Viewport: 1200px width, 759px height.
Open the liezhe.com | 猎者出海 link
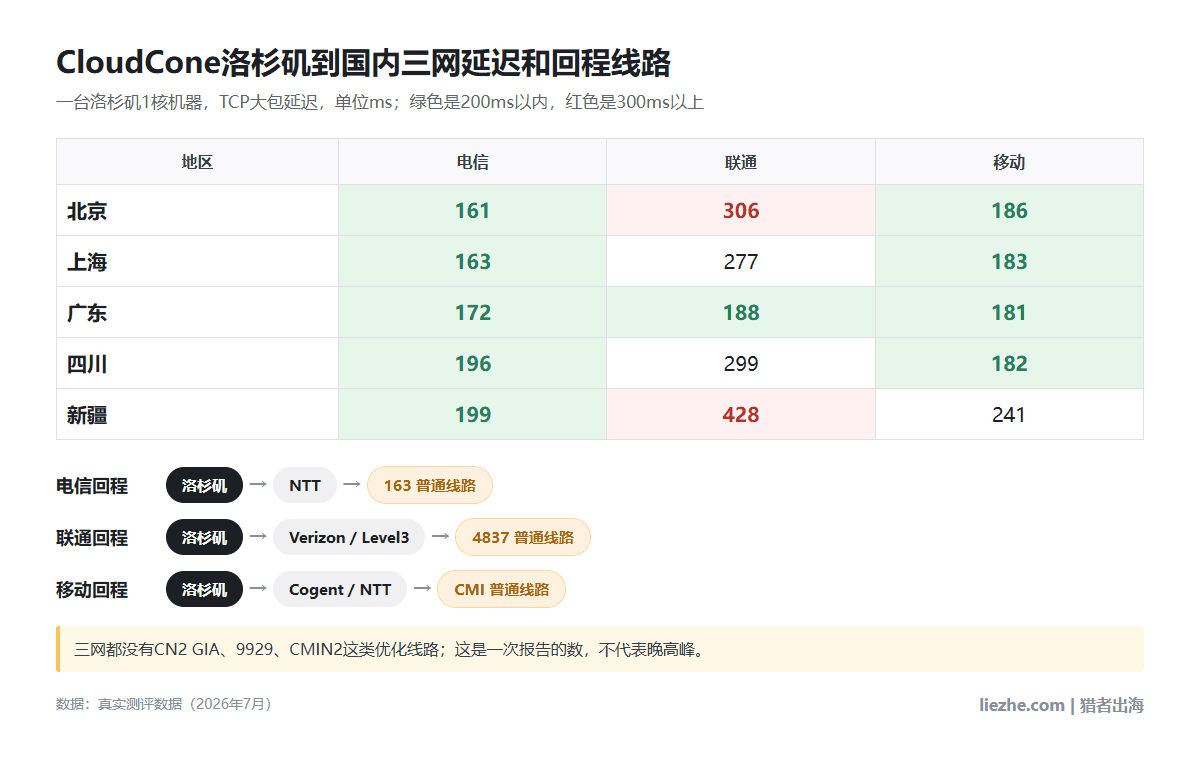[1061, 705]
